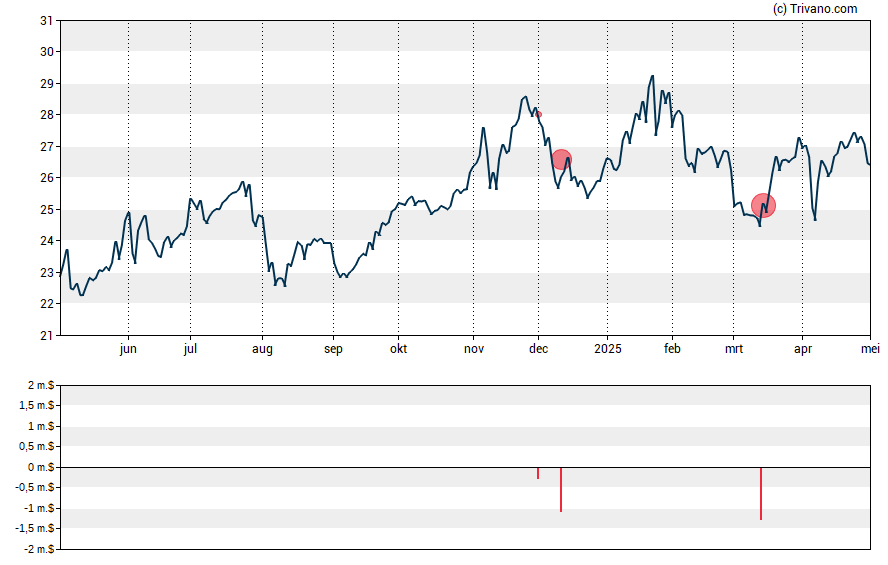The image size is (888, 565).
Task: Click the '1 m.$' volume label
Action: (41, 426)
